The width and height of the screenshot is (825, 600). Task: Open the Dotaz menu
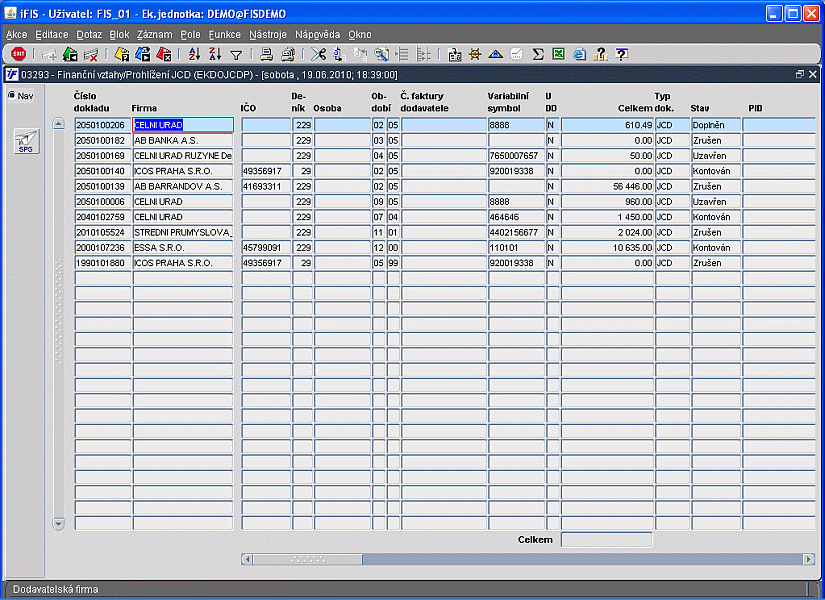tap(89, 34)
